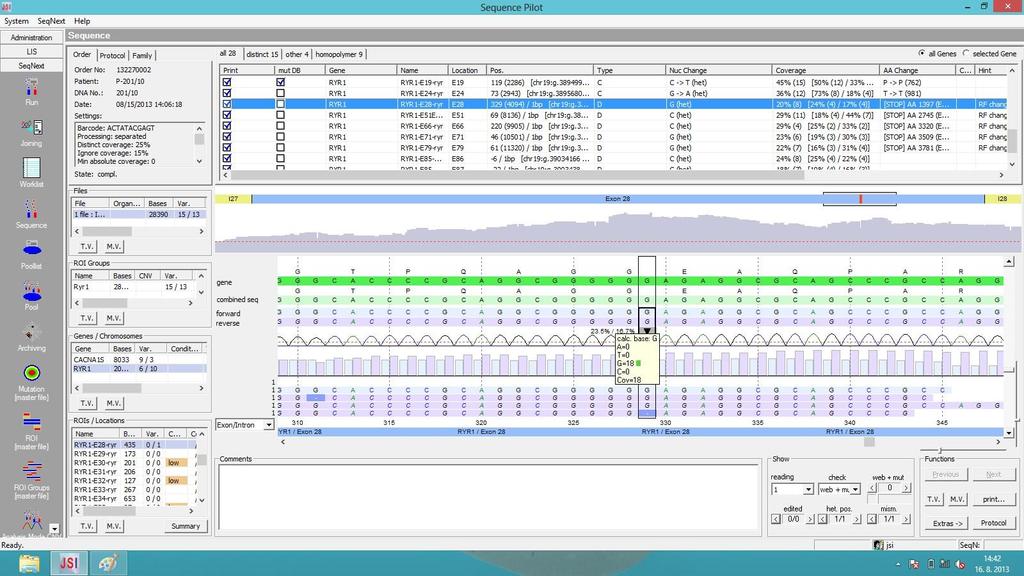
Task: Toggle mut DB checkbox for the RYR1-E19-ryr row
Action: (x=280, y=82)
